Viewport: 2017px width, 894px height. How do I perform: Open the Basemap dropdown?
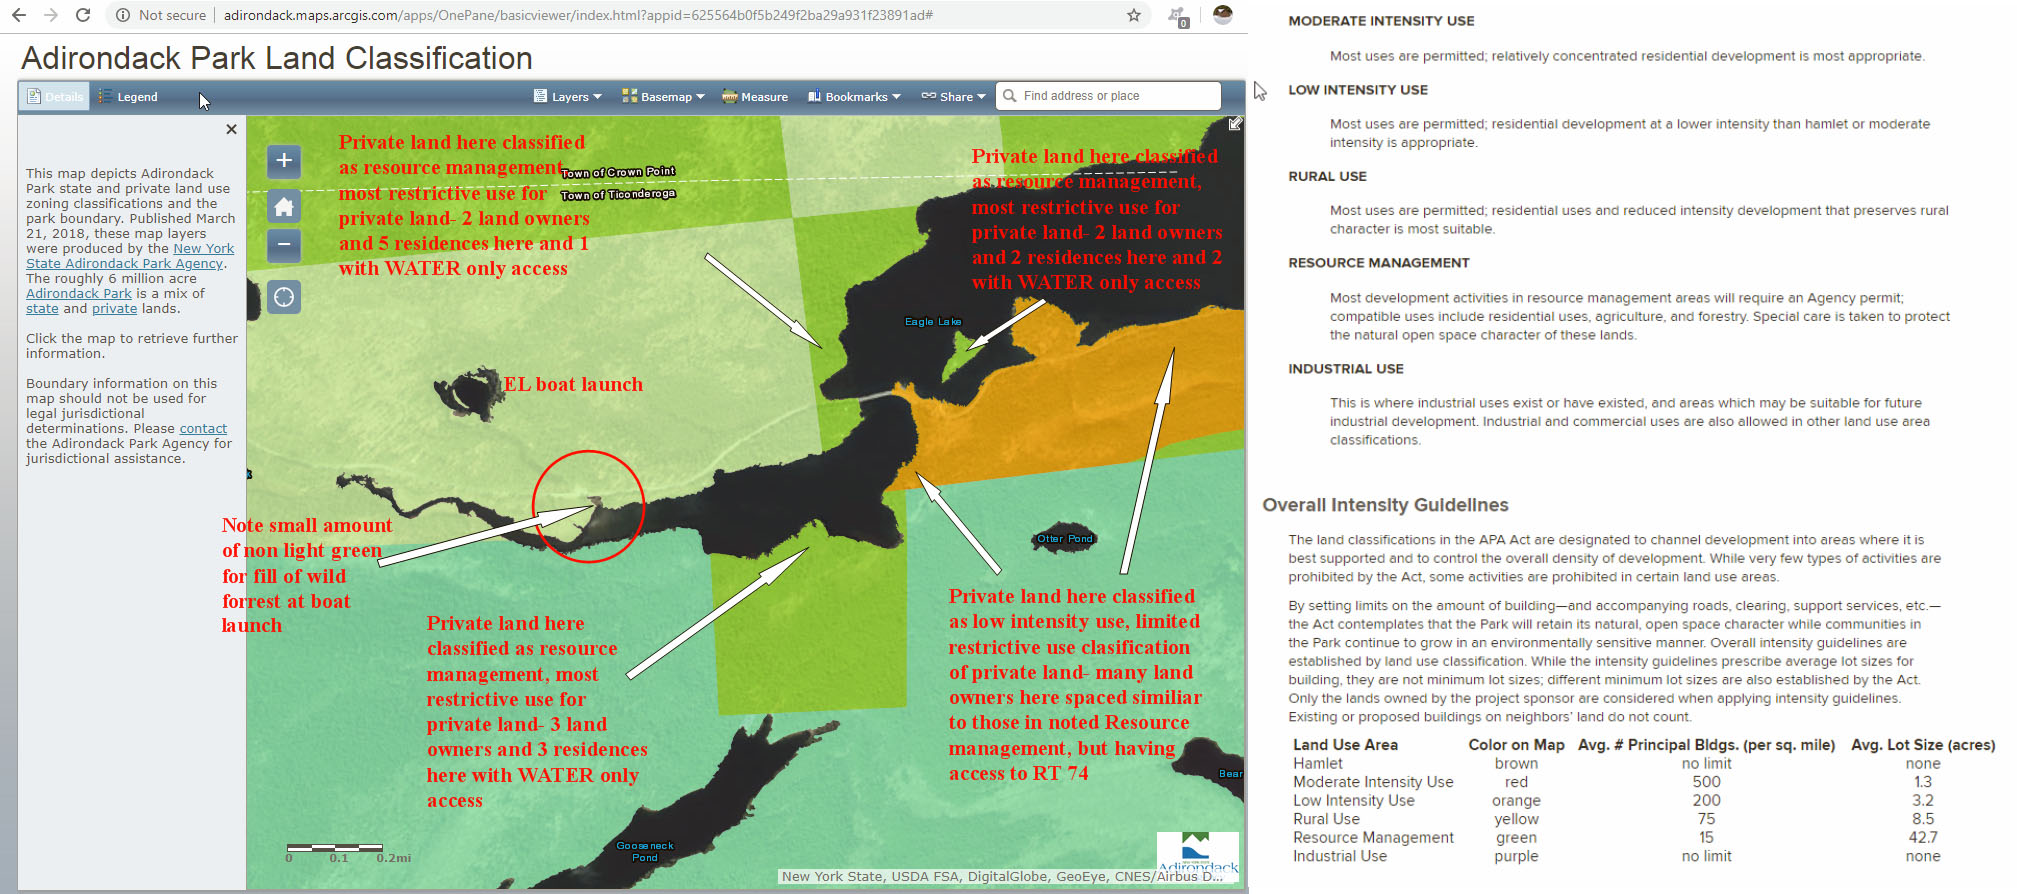pos(664,97)
